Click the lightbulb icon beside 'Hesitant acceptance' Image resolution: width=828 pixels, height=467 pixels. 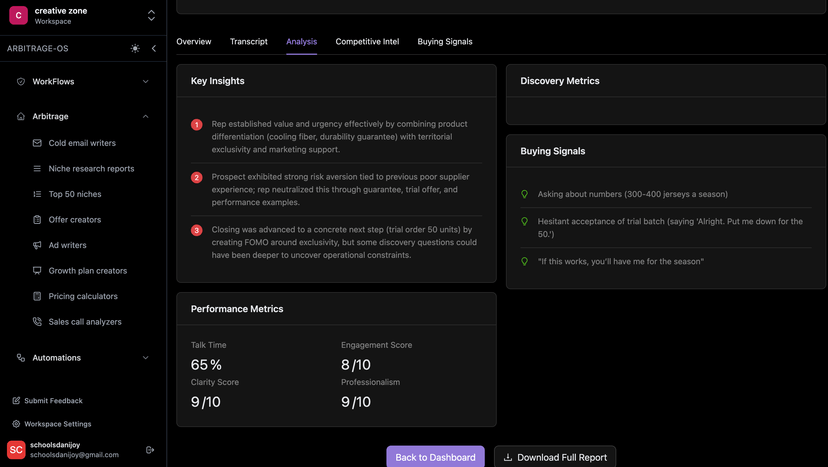524,221
